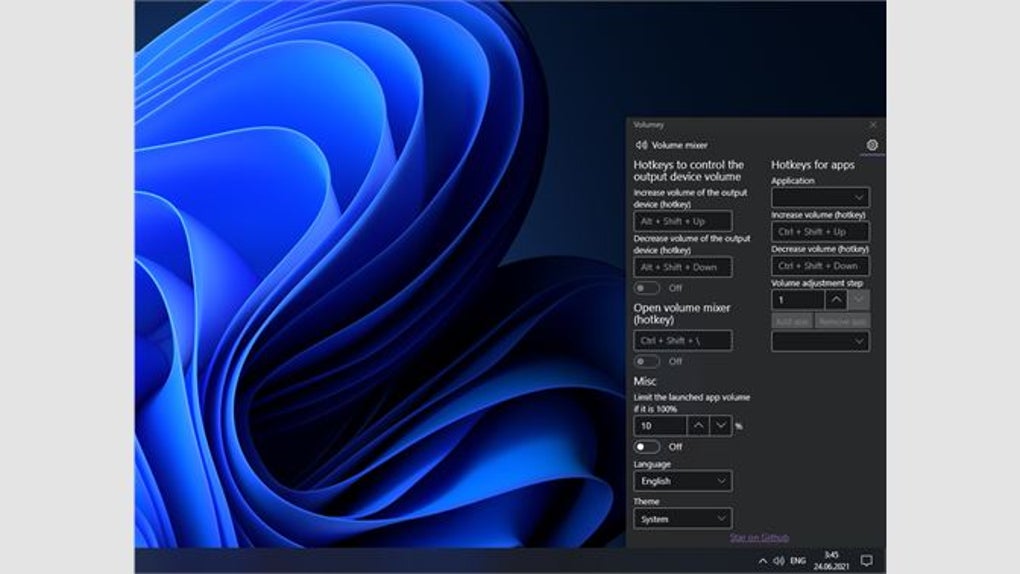This screenshot has width=1020, height=574.
Task: Show hidden icons in the system tray
Action: 762,560
